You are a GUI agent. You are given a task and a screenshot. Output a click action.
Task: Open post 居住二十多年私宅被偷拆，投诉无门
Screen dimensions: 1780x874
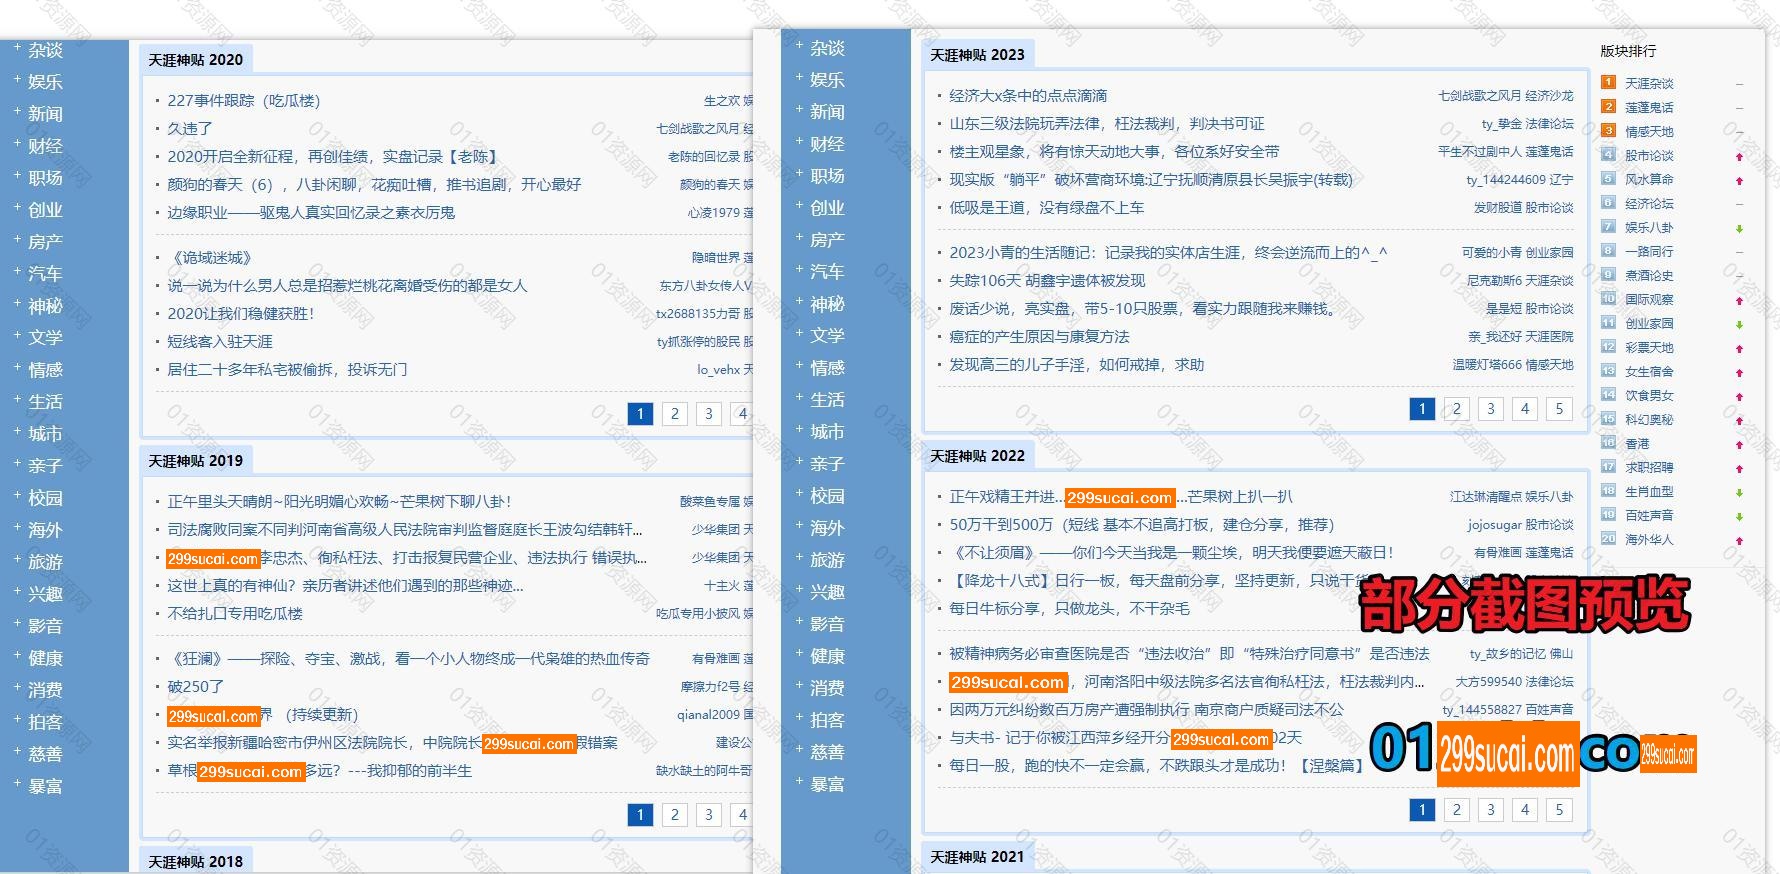[x=287, y=370]
